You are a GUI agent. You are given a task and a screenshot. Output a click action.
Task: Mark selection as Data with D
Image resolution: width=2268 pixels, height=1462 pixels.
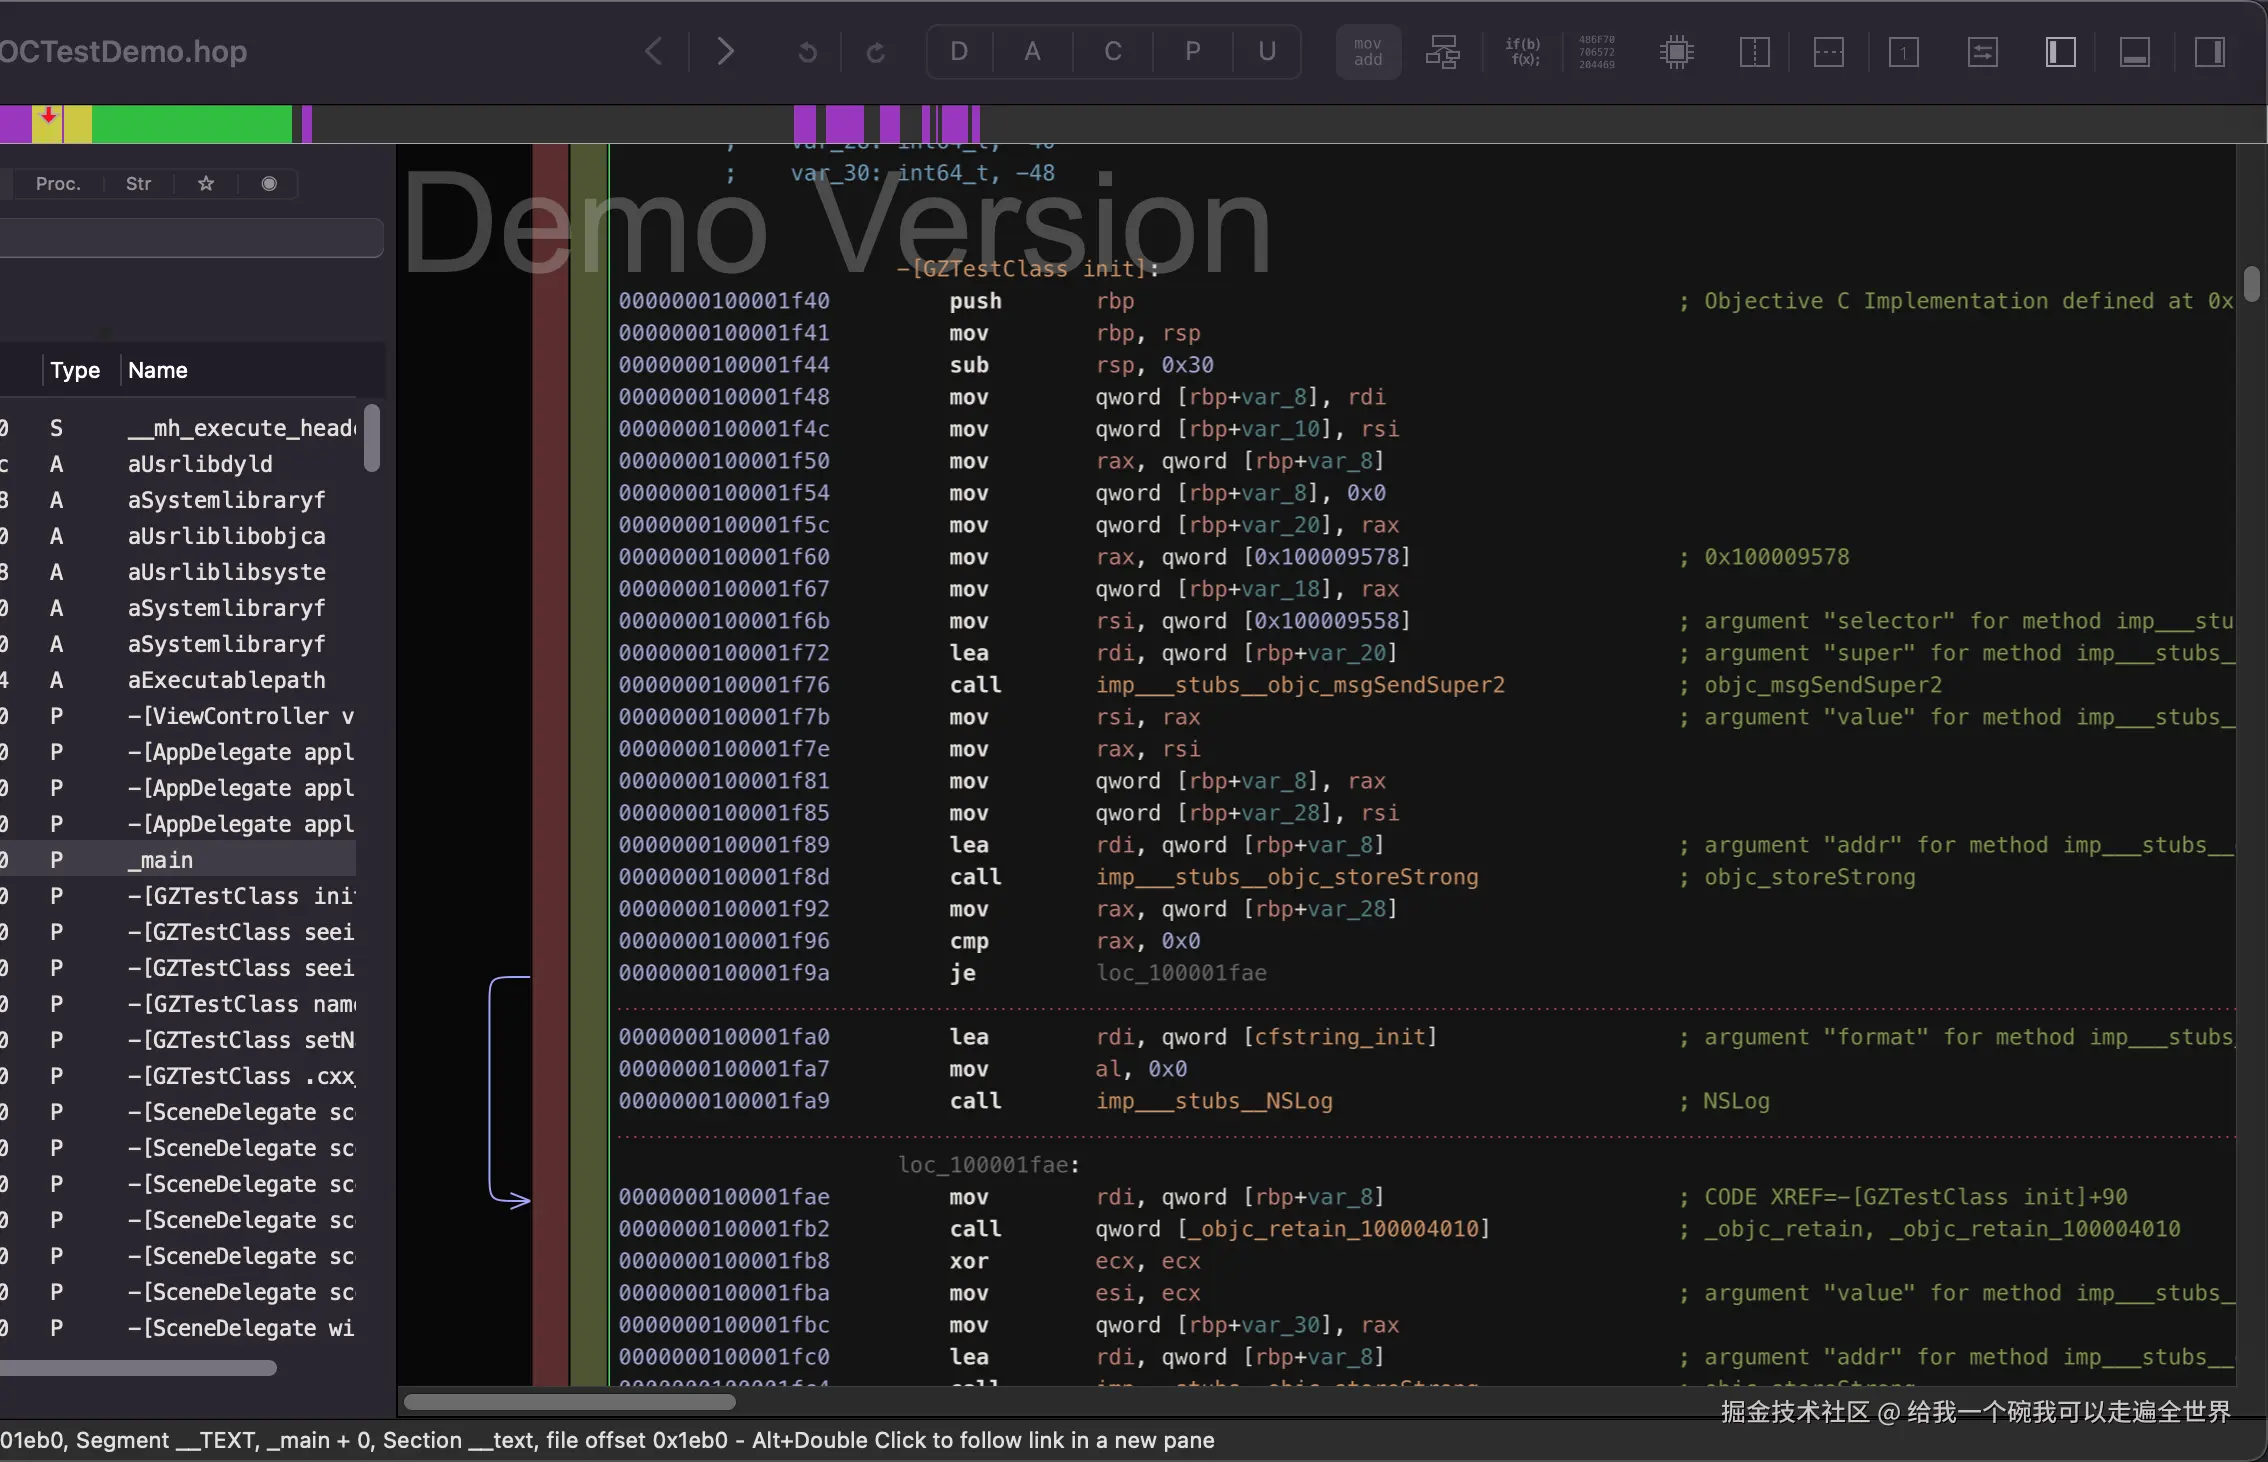tap(959, 52)
